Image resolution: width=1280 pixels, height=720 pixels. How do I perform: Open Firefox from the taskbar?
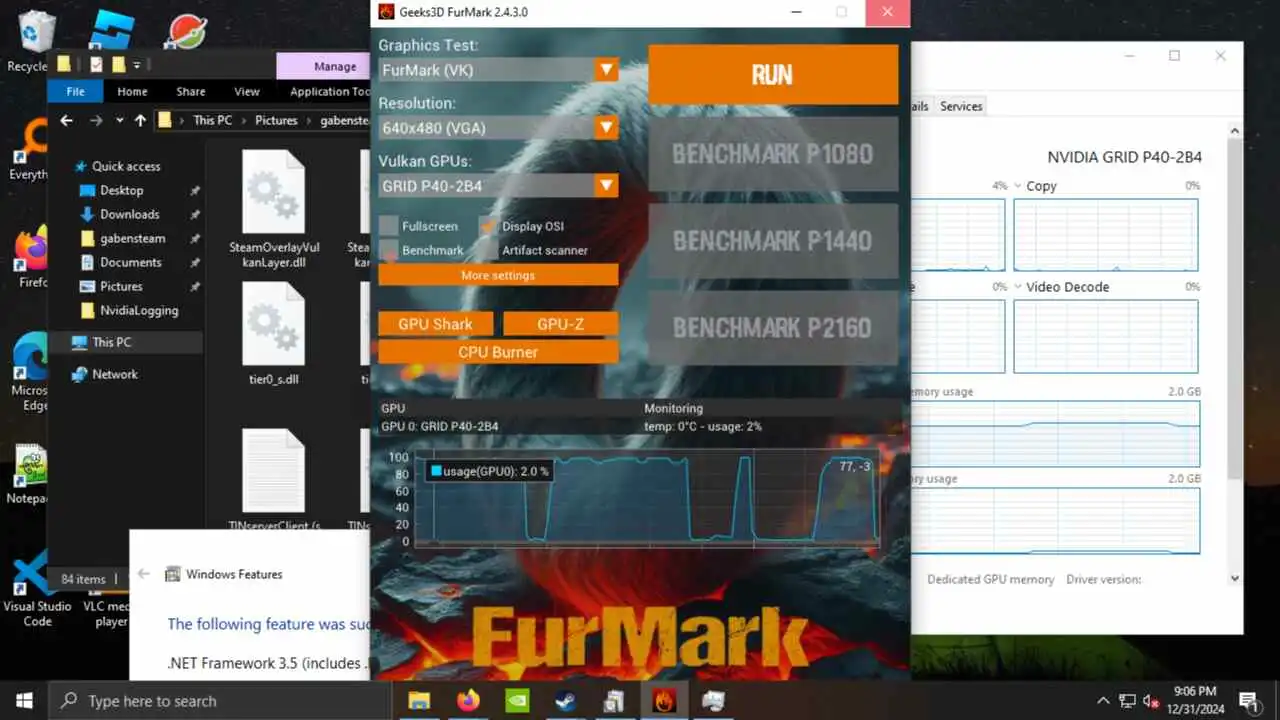[x=468, y=700]
